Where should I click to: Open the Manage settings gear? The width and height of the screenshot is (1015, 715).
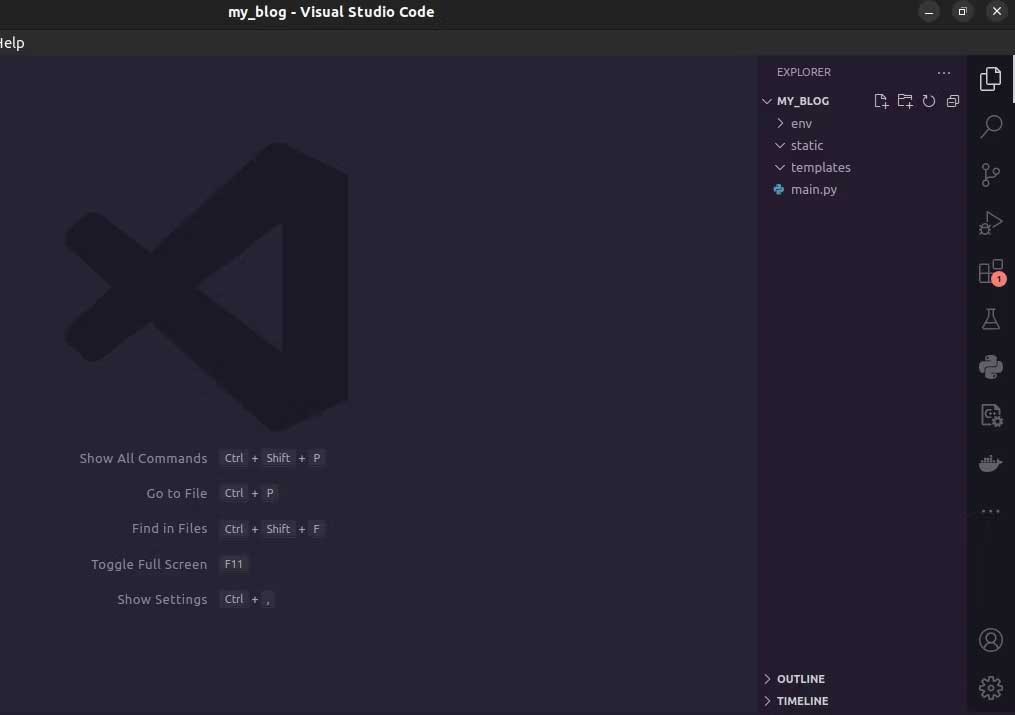(990, 687)
